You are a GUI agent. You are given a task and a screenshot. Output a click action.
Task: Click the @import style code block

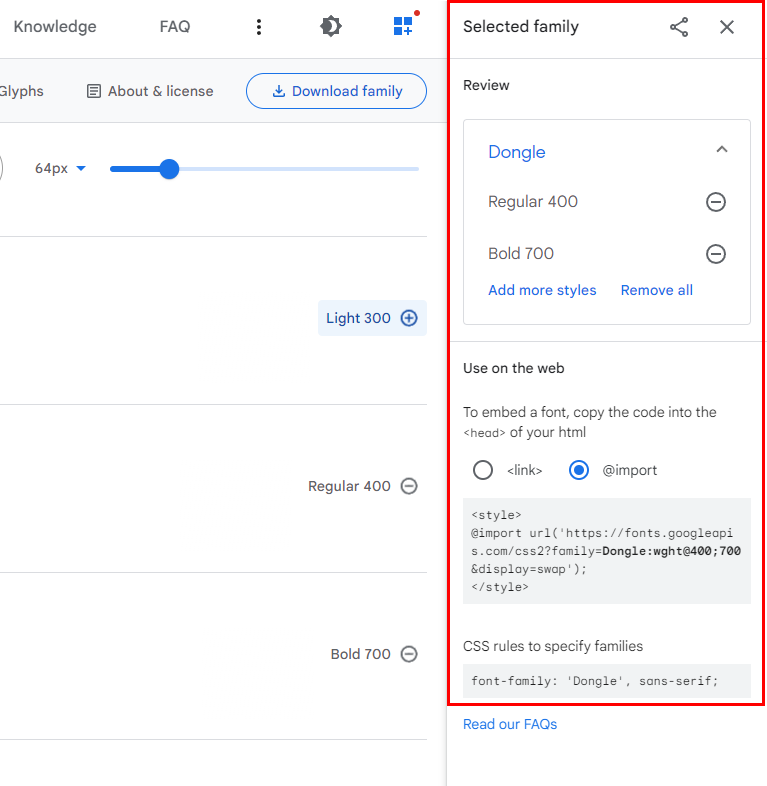coord(607,551)
